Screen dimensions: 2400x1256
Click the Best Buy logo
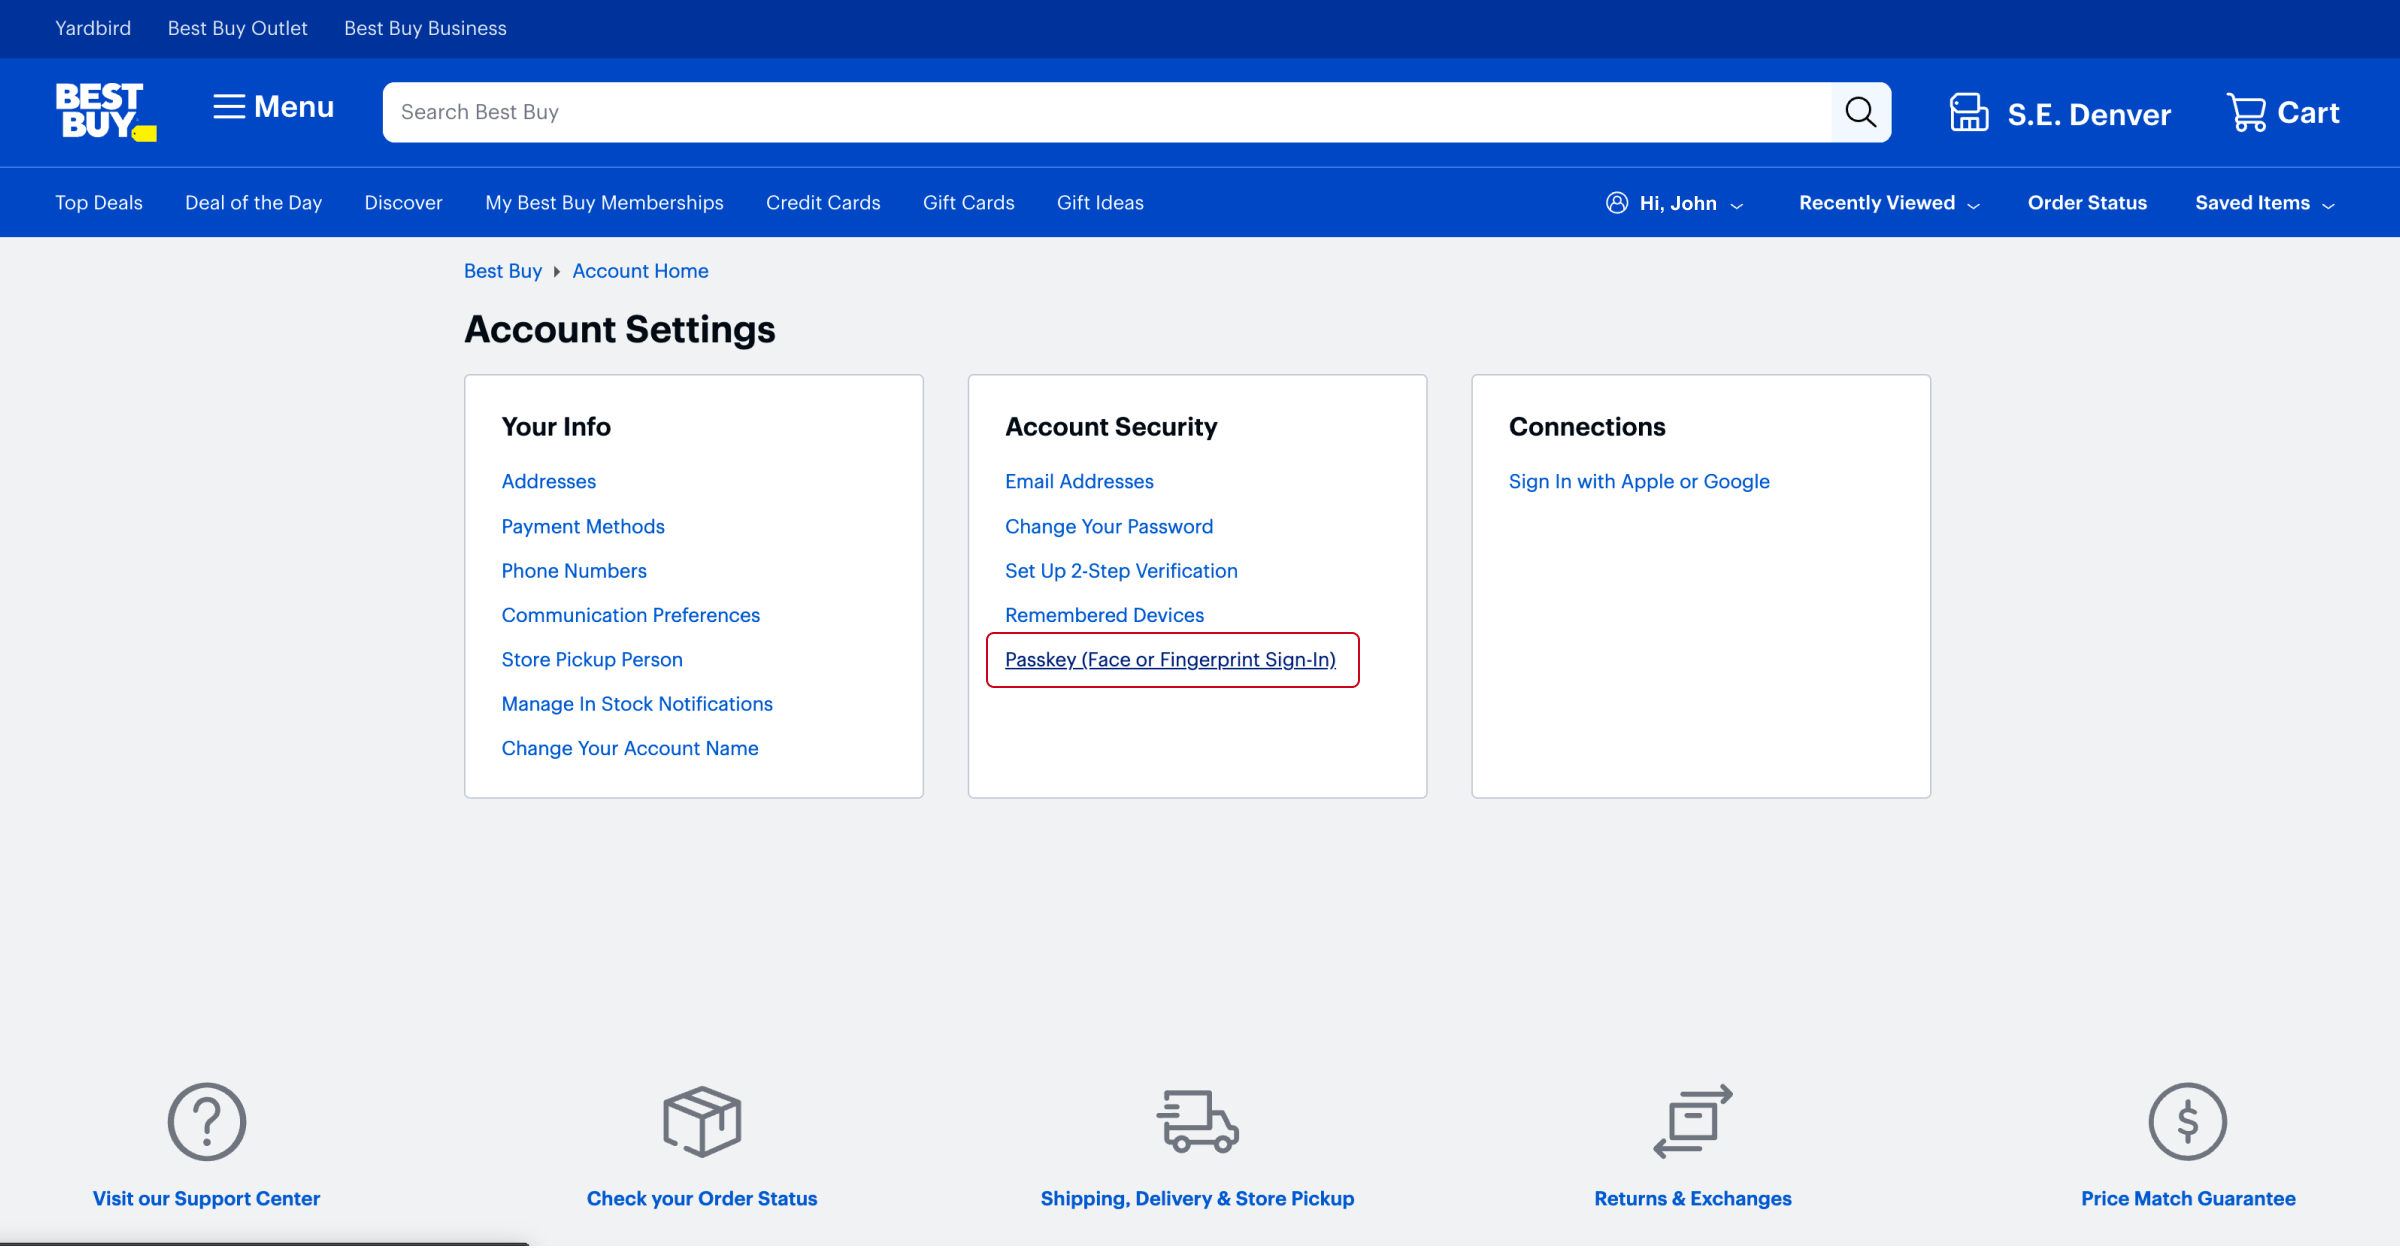pyautogui.click(x=105, y=112)
